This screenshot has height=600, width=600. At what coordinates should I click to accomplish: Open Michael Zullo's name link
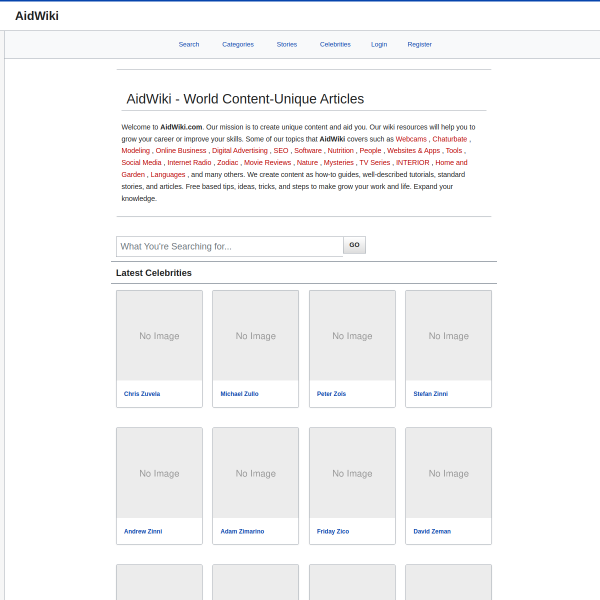239,394
